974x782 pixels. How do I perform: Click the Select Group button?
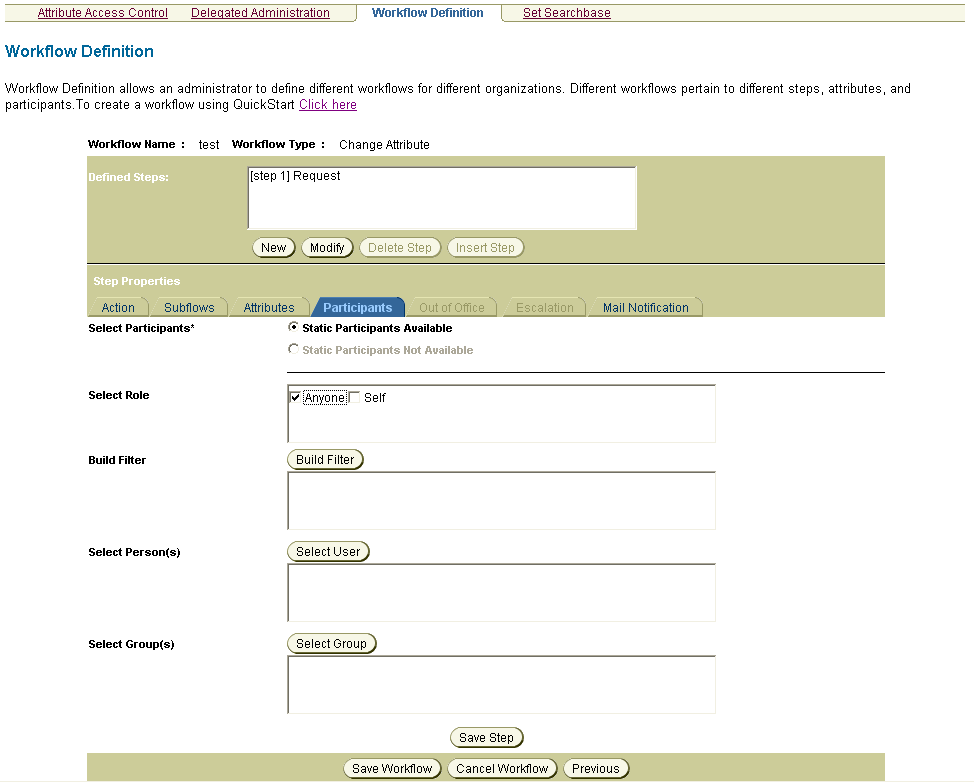pos(331,643)
